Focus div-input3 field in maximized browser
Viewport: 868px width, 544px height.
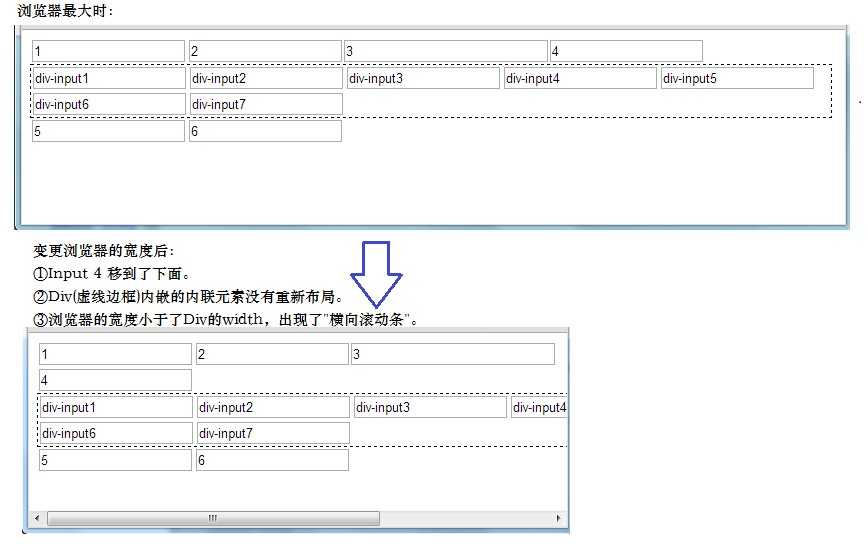(x=423, y=78)
